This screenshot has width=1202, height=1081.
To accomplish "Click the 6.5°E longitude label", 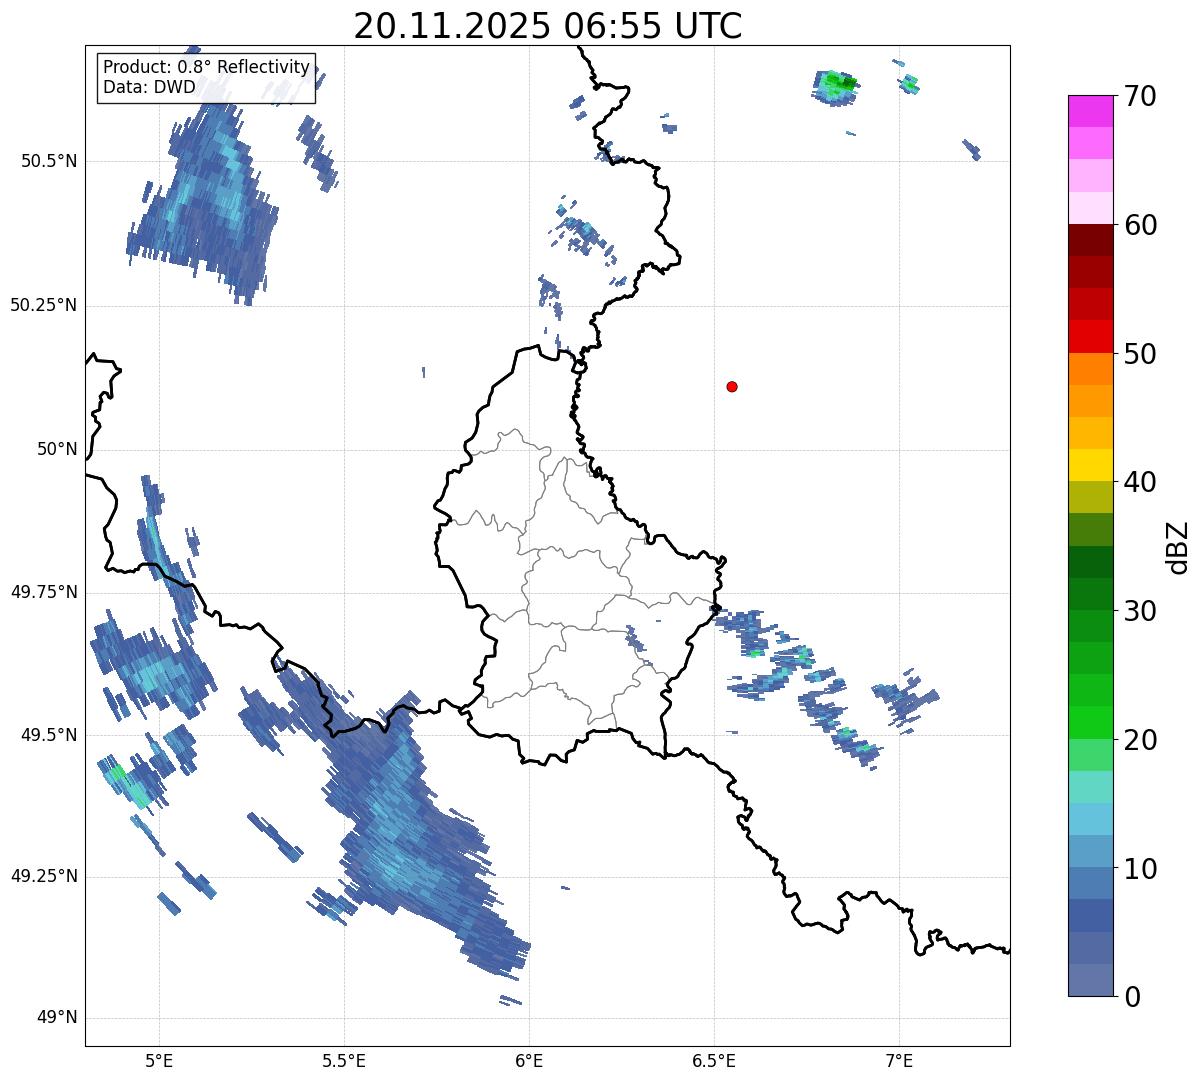I will pos(714,1060).
